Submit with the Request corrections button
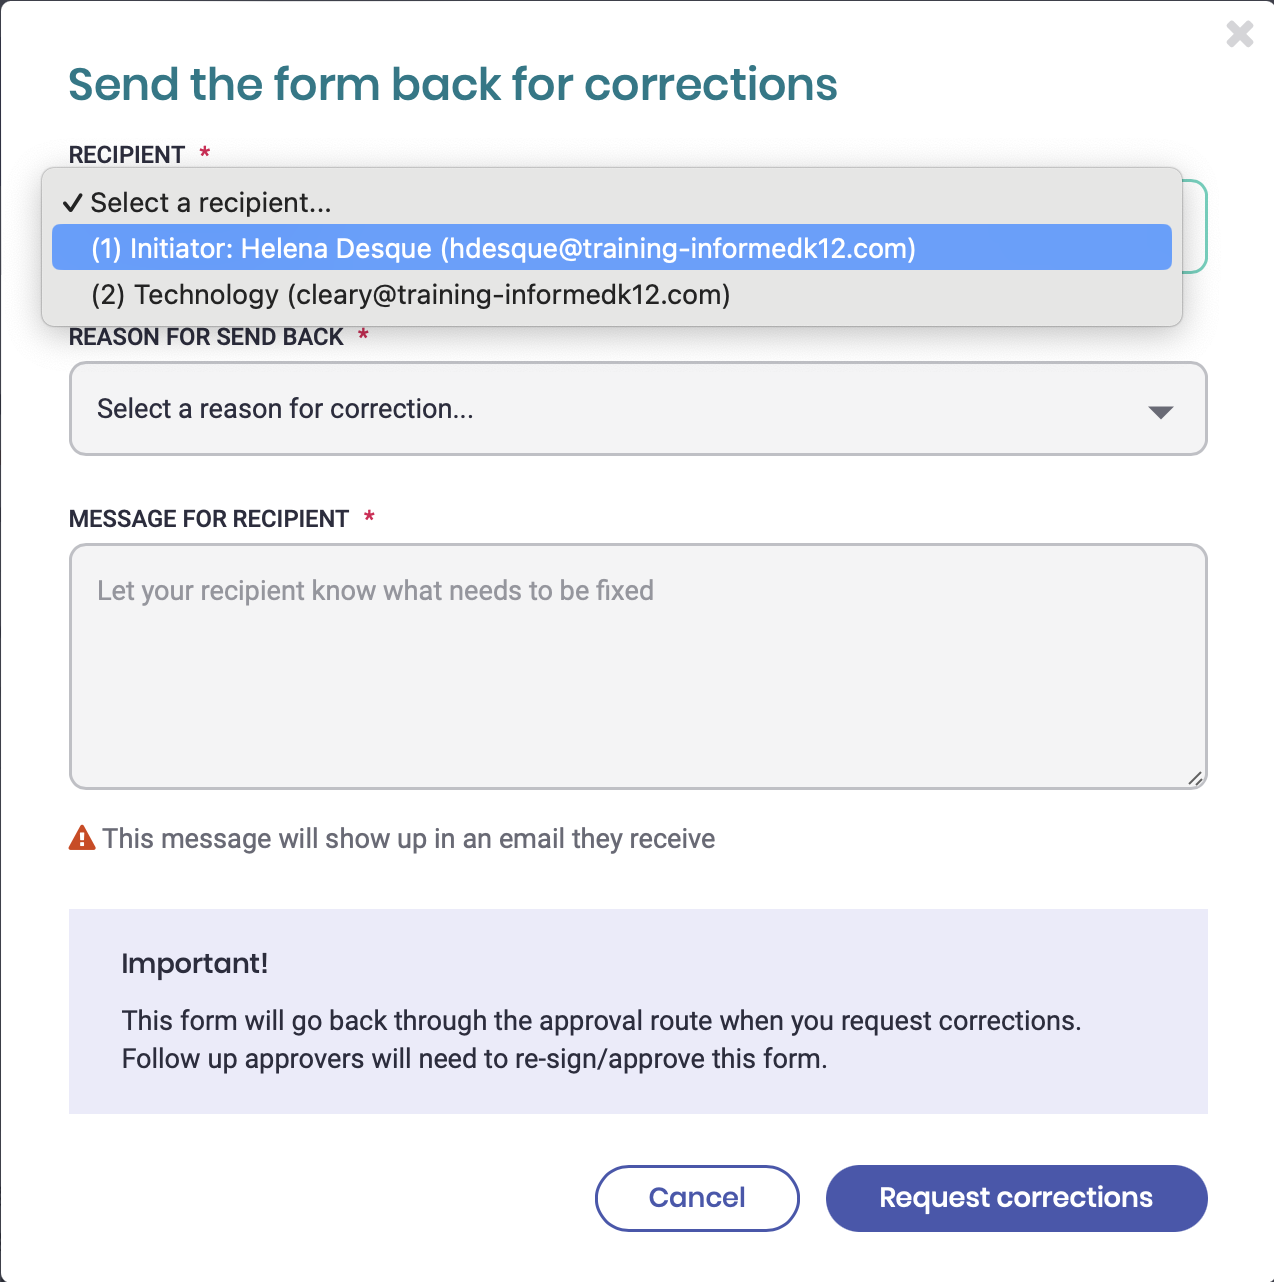The image size is (1274, 1282). (1016, 1198)
